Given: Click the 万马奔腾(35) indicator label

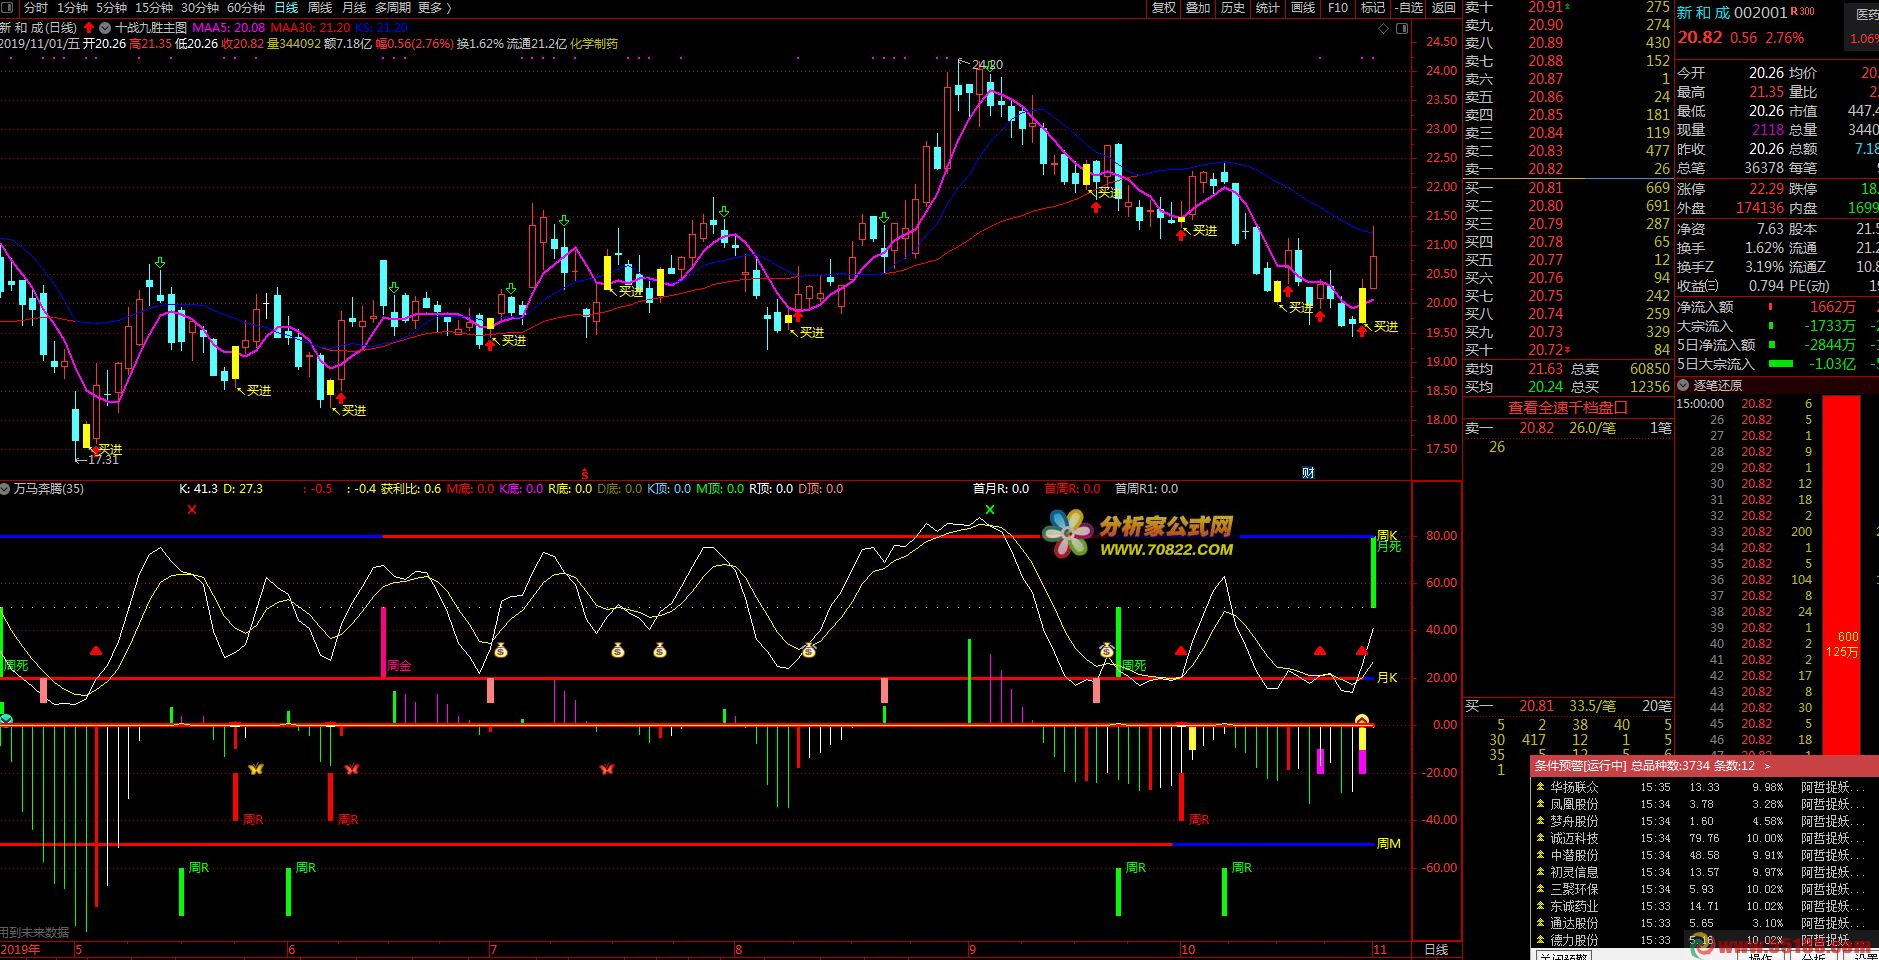Looking at the screenshot, I should click(48, 489).
